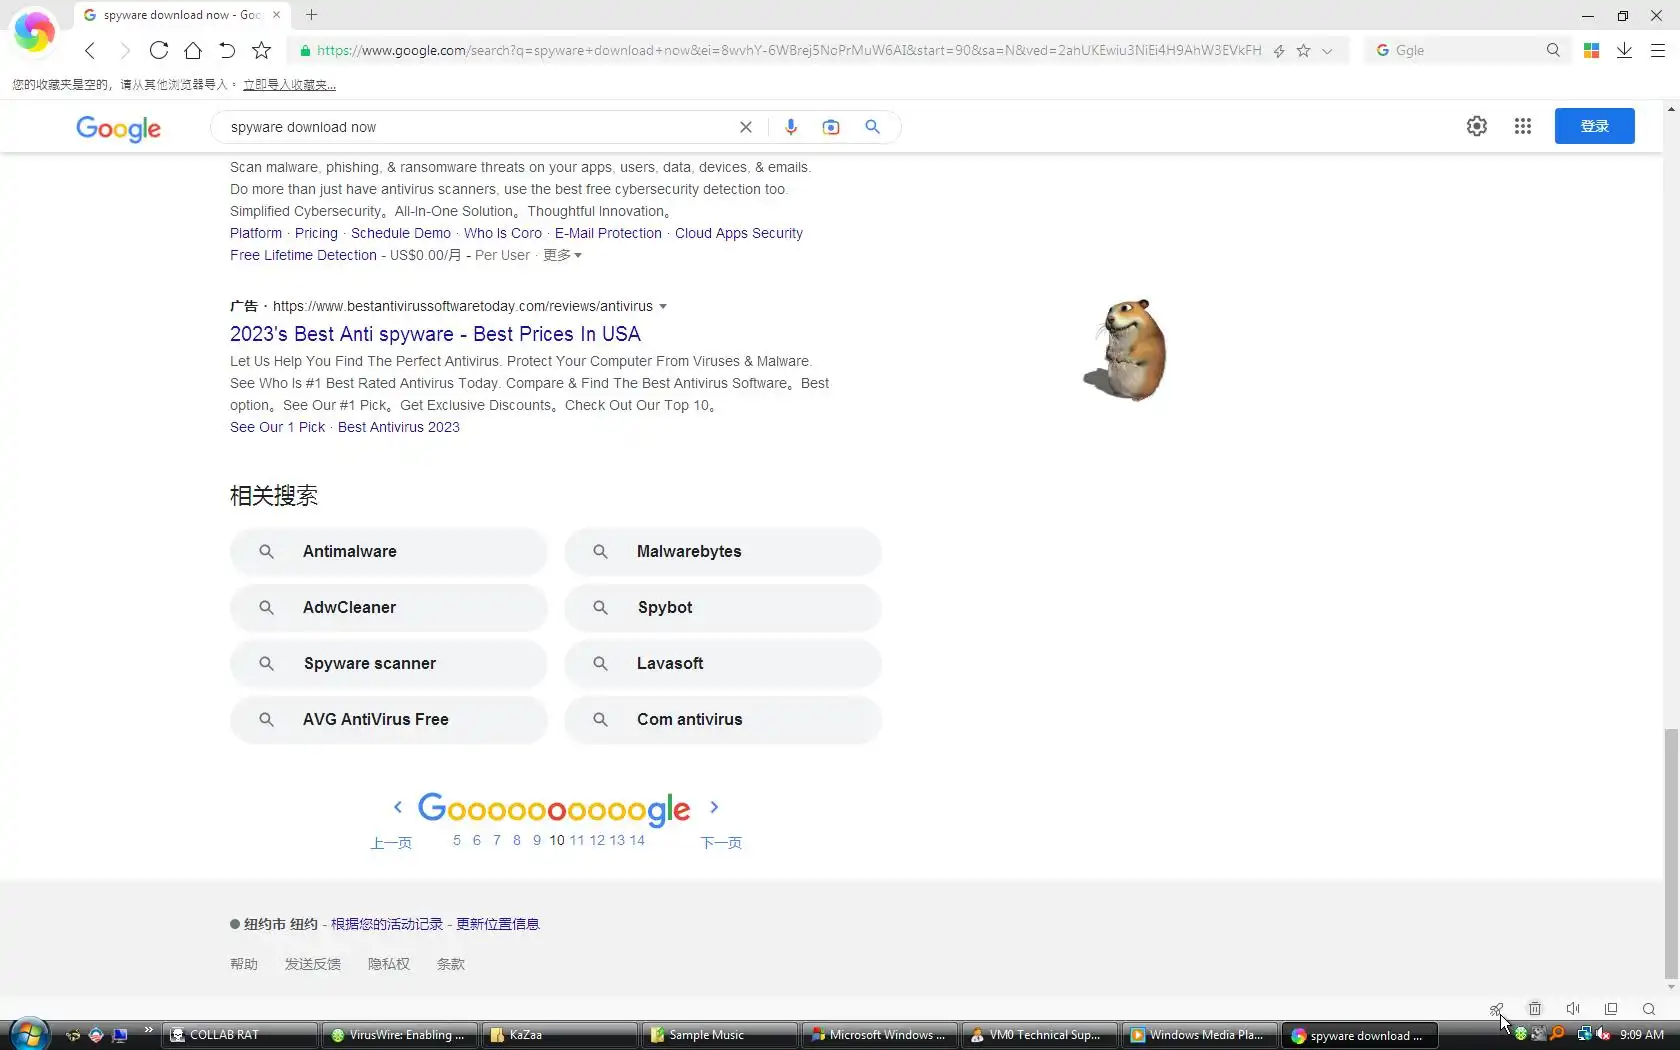Click the import bookmarks link
This screenshot has height=1050, width=1680.
[x=289, y=85]
